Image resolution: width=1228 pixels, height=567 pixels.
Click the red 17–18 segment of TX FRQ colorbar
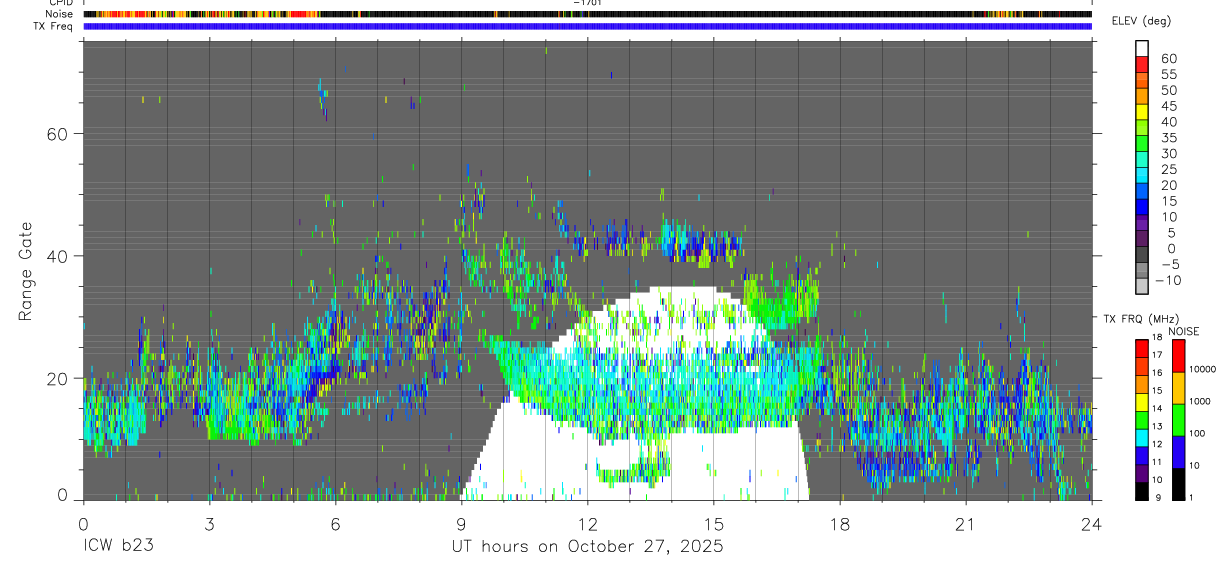pos(1142,348)
